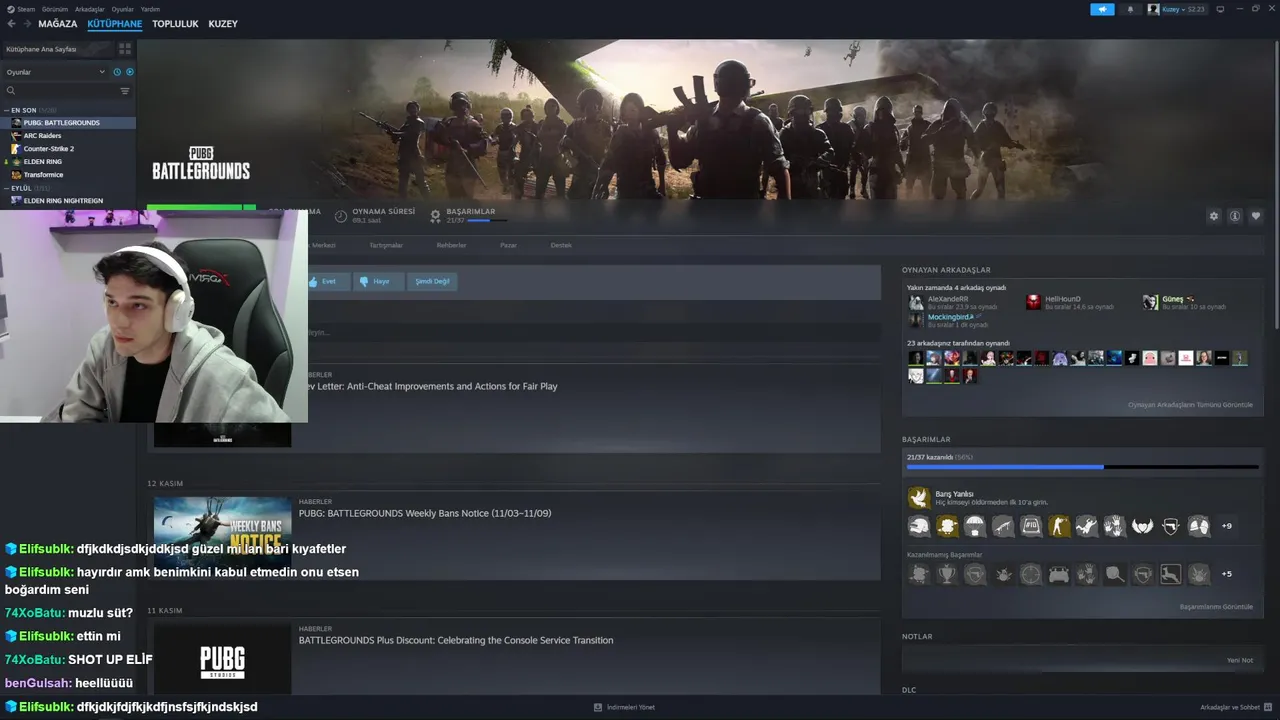The image size is (1280, 720).
Task: Open İndirmeleri Yönet downloads manager
Action: (625, 707)
